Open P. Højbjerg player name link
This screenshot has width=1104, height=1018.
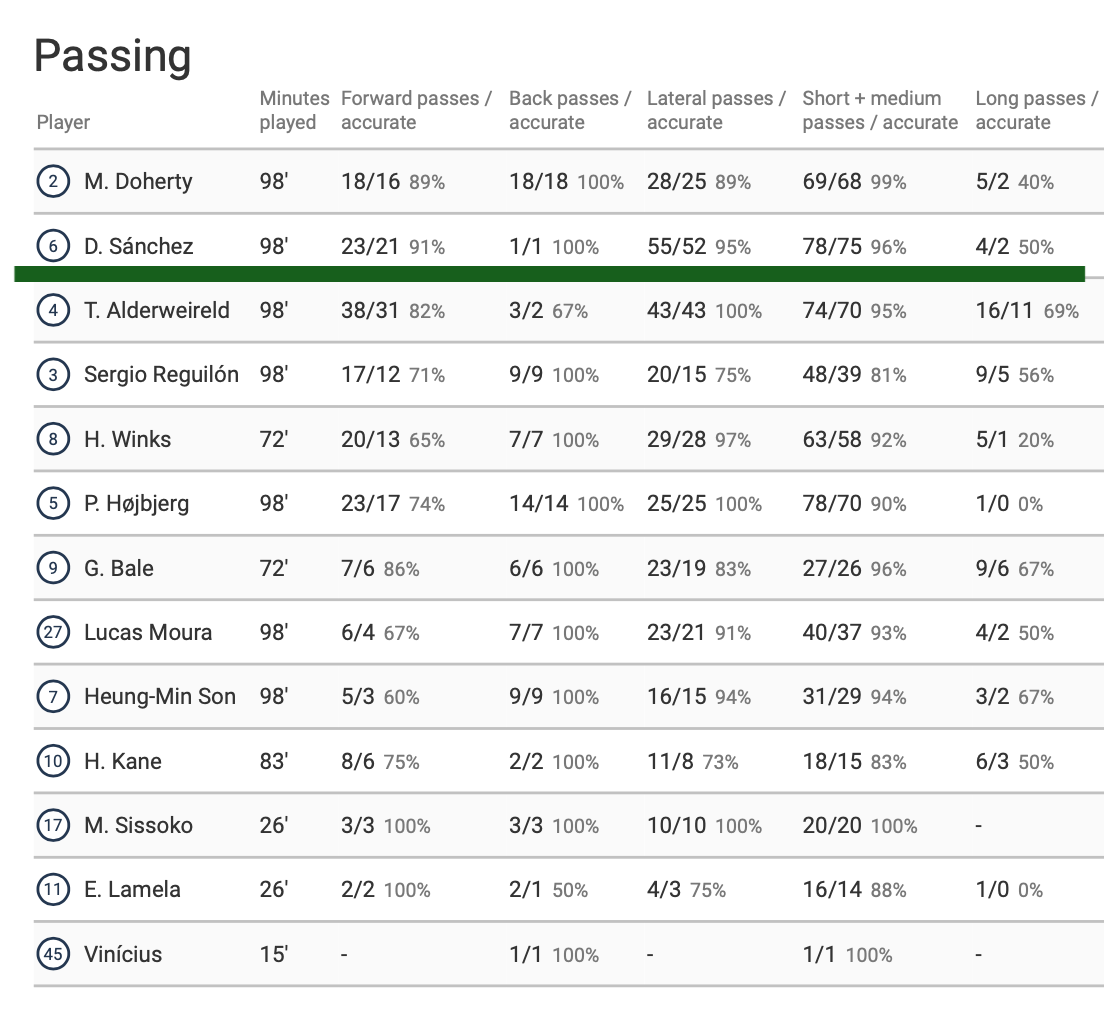[x=136, y=504]
